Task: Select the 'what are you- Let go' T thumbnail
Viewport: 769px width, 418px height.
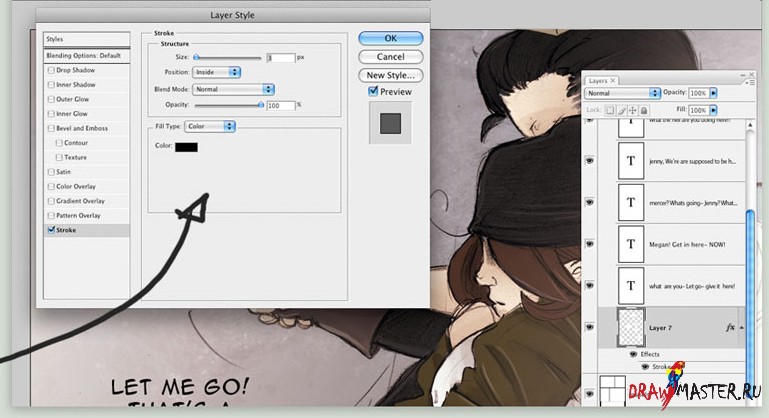Action: pos(631,286)
